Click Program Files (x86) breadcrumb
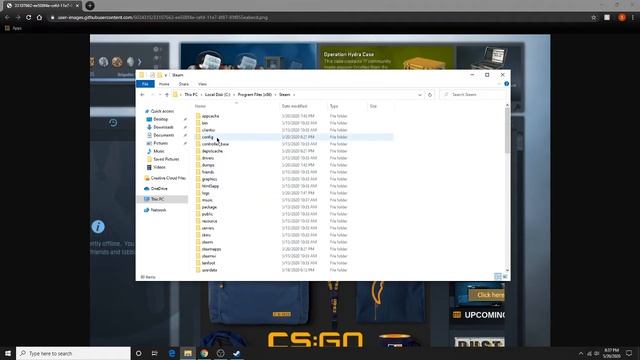 [255, 95]
